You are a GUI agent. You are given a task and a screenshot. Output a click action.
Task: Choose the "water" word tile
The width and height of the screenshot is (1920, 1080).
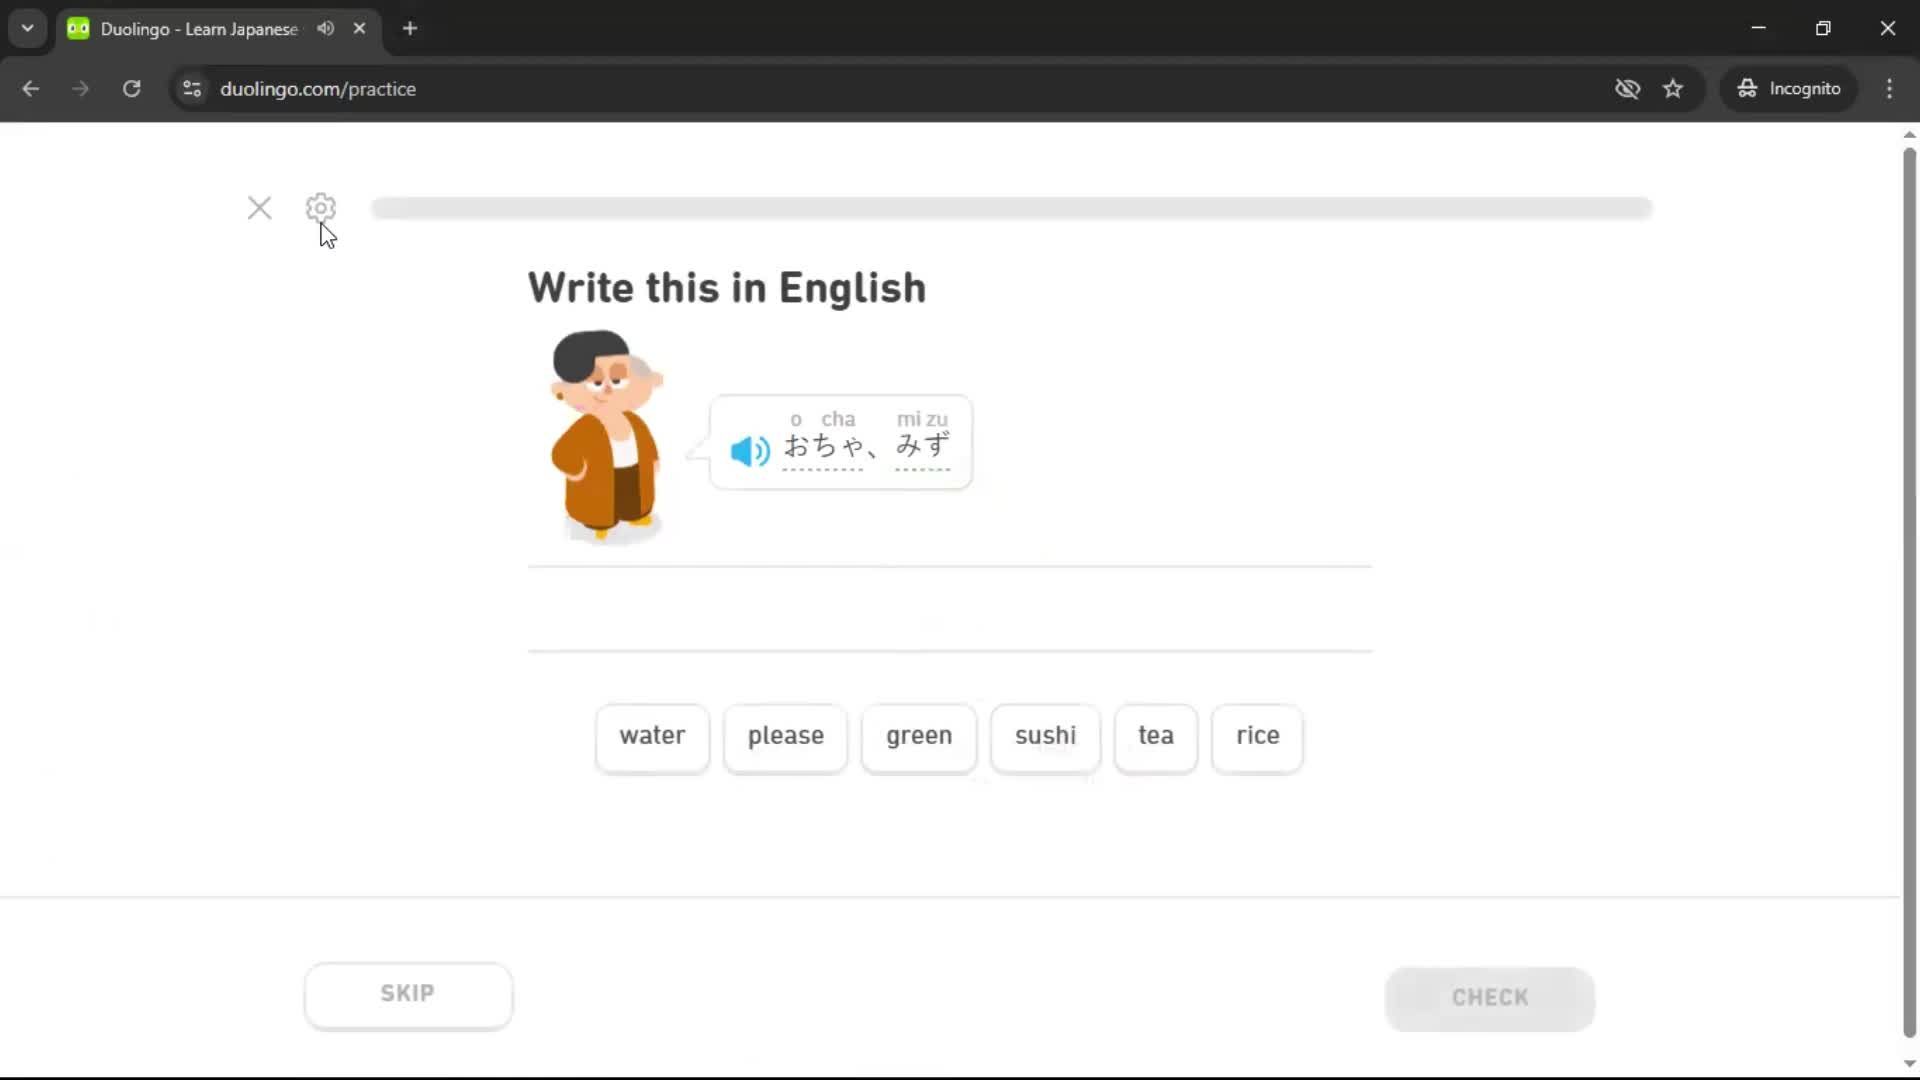tap(652, 736)
